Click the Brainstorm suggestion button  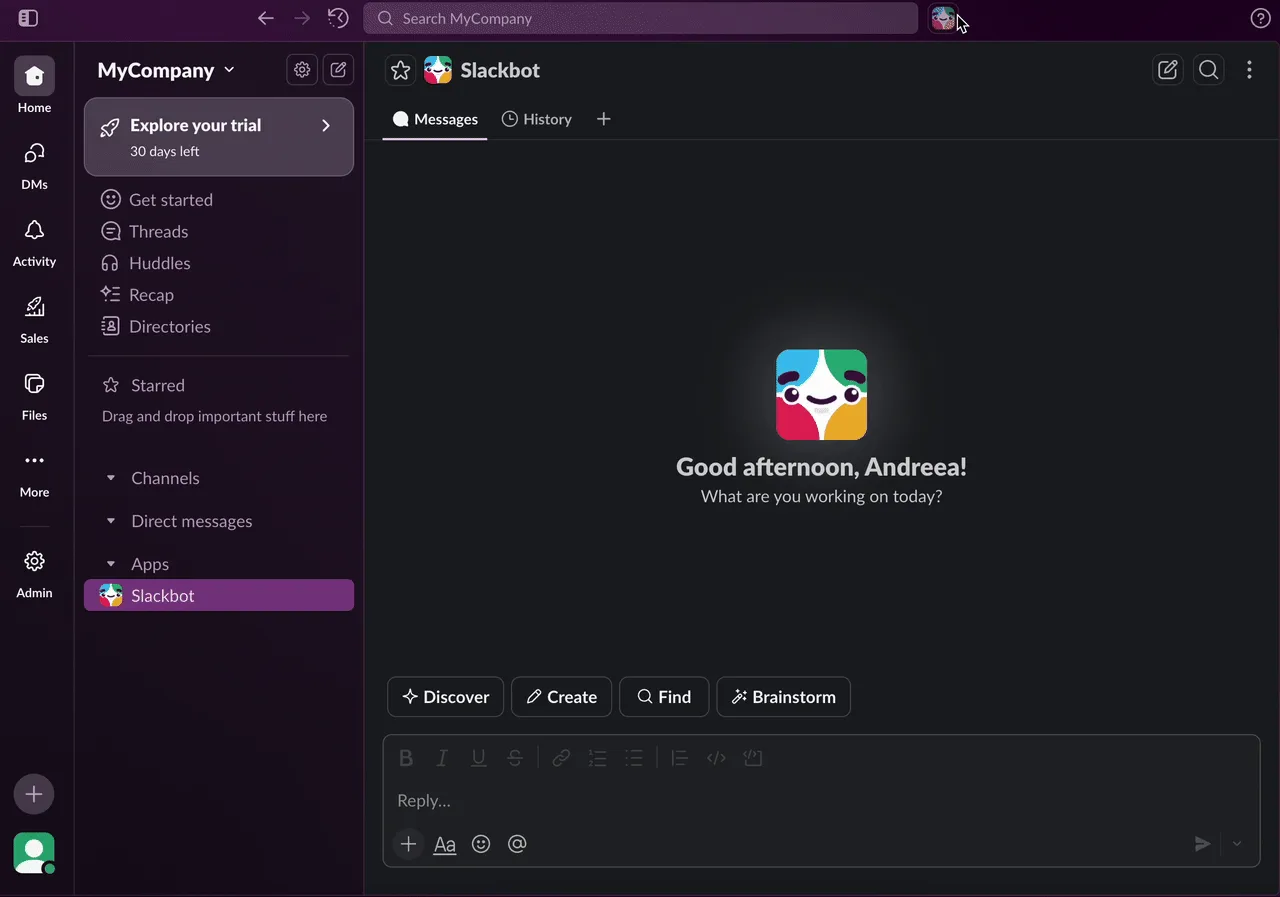pos(783,697)
